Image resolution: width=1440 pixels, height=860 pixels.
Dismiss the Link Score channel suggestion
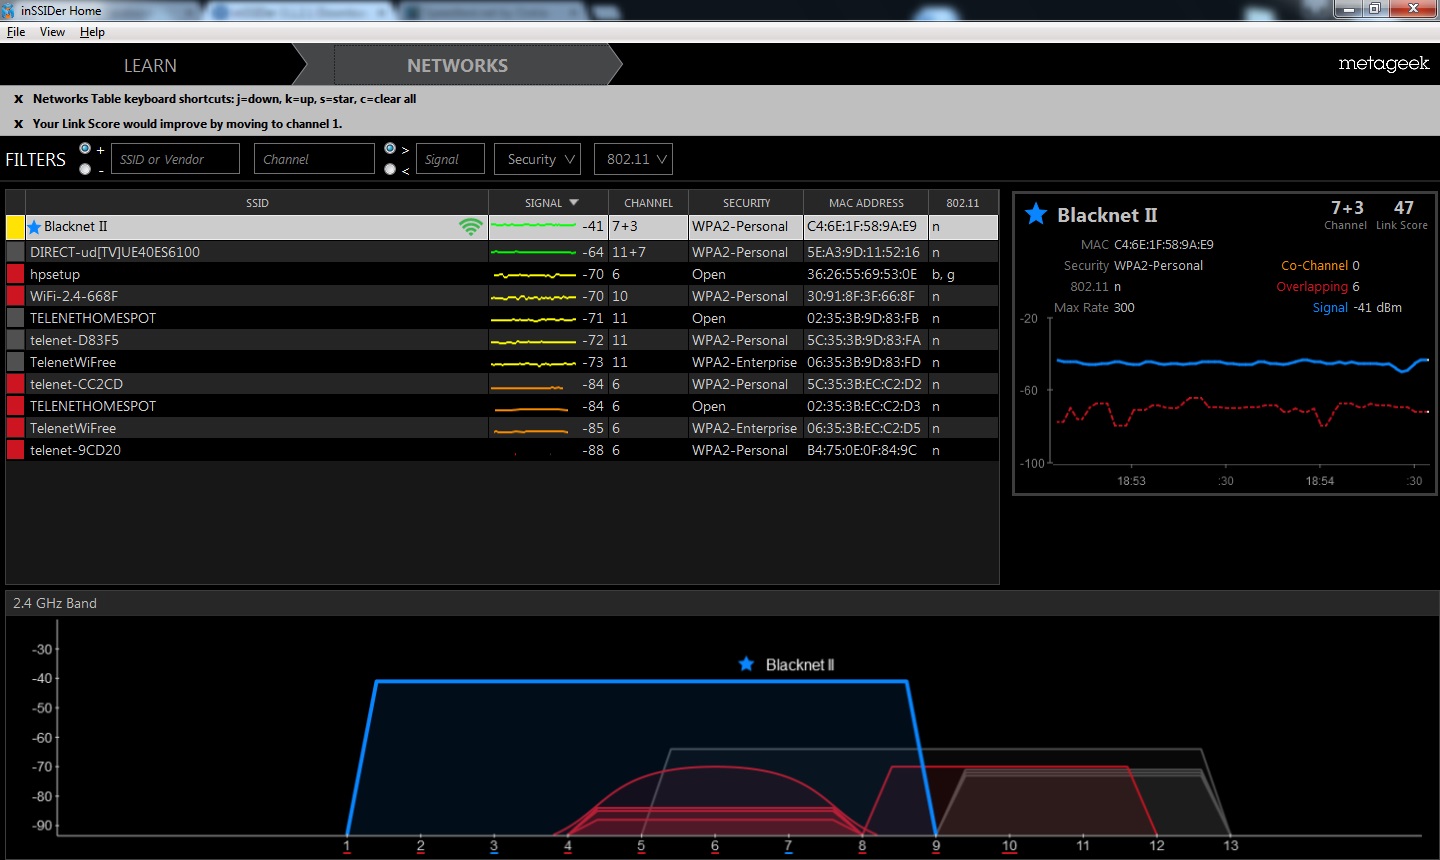pyautogui.click(x=18, y=124)
